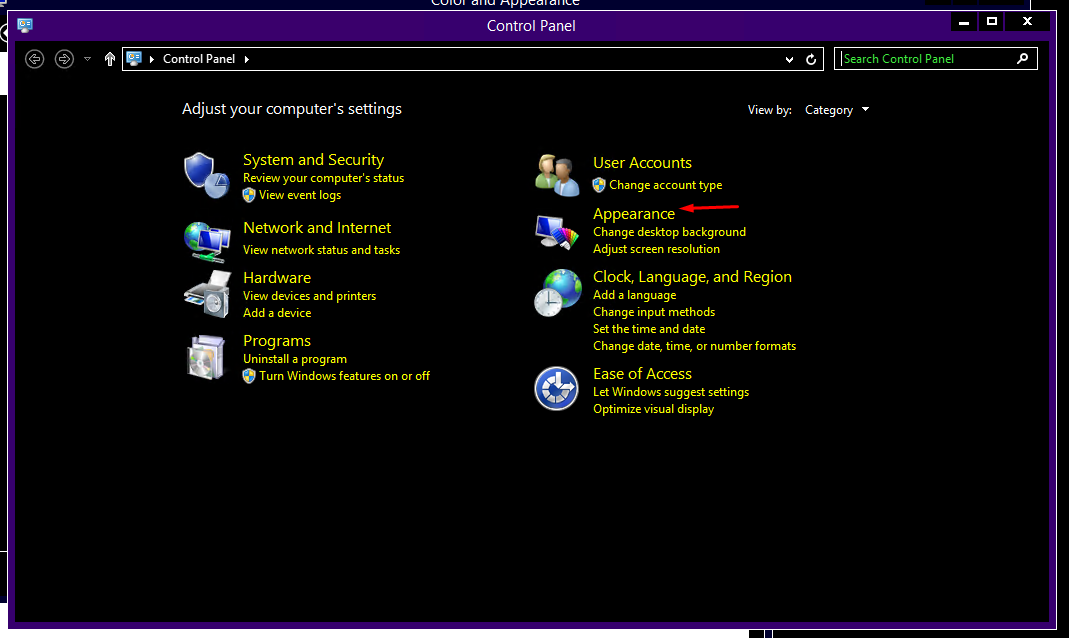
Task: Click the Control Panel title bar system icon
Action: (25, 26)
